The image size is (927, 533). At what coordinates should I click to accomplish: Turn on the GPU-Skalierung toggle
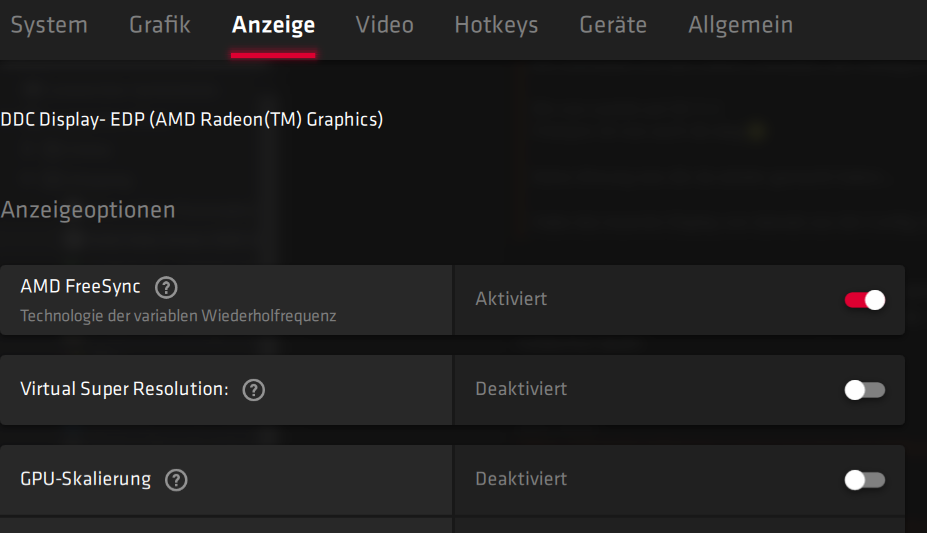coord(864,480)
